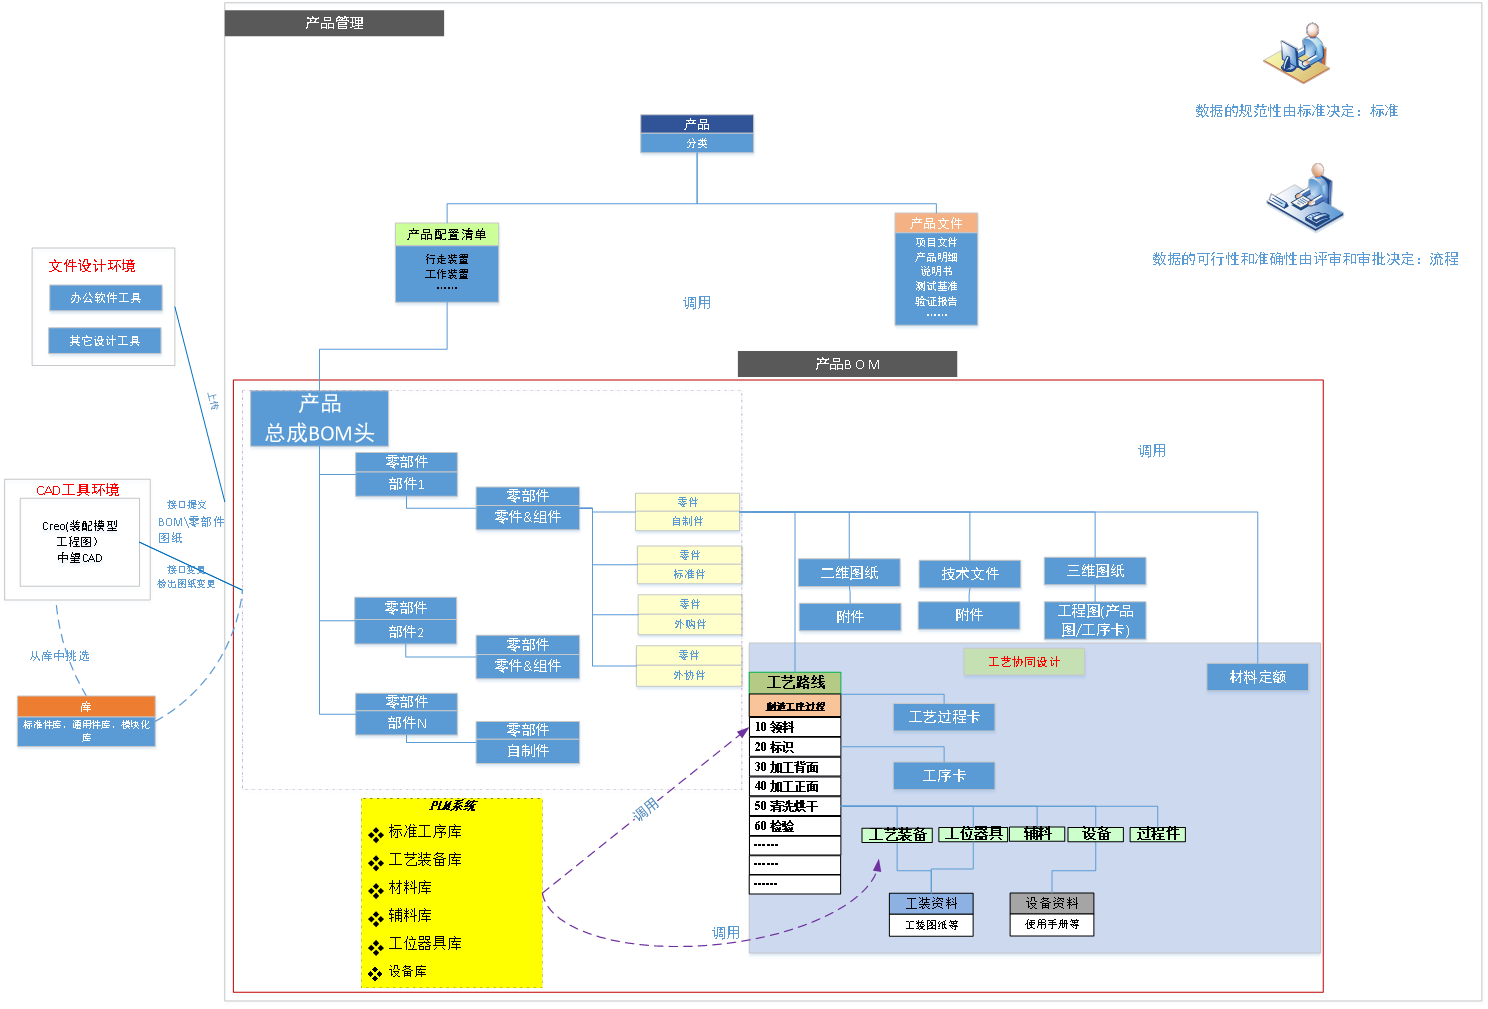Click the diamond bullet beside 材料库
This screenshot has width=1488, height=1009.
click(x=375, y=890)
